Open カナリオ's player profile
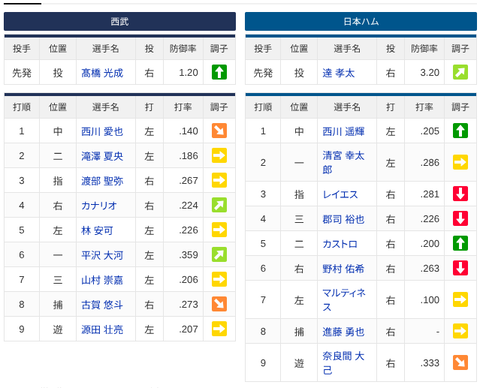Image resolution: width=480 pixels, height=388 pixels. [x=99, y=206]
